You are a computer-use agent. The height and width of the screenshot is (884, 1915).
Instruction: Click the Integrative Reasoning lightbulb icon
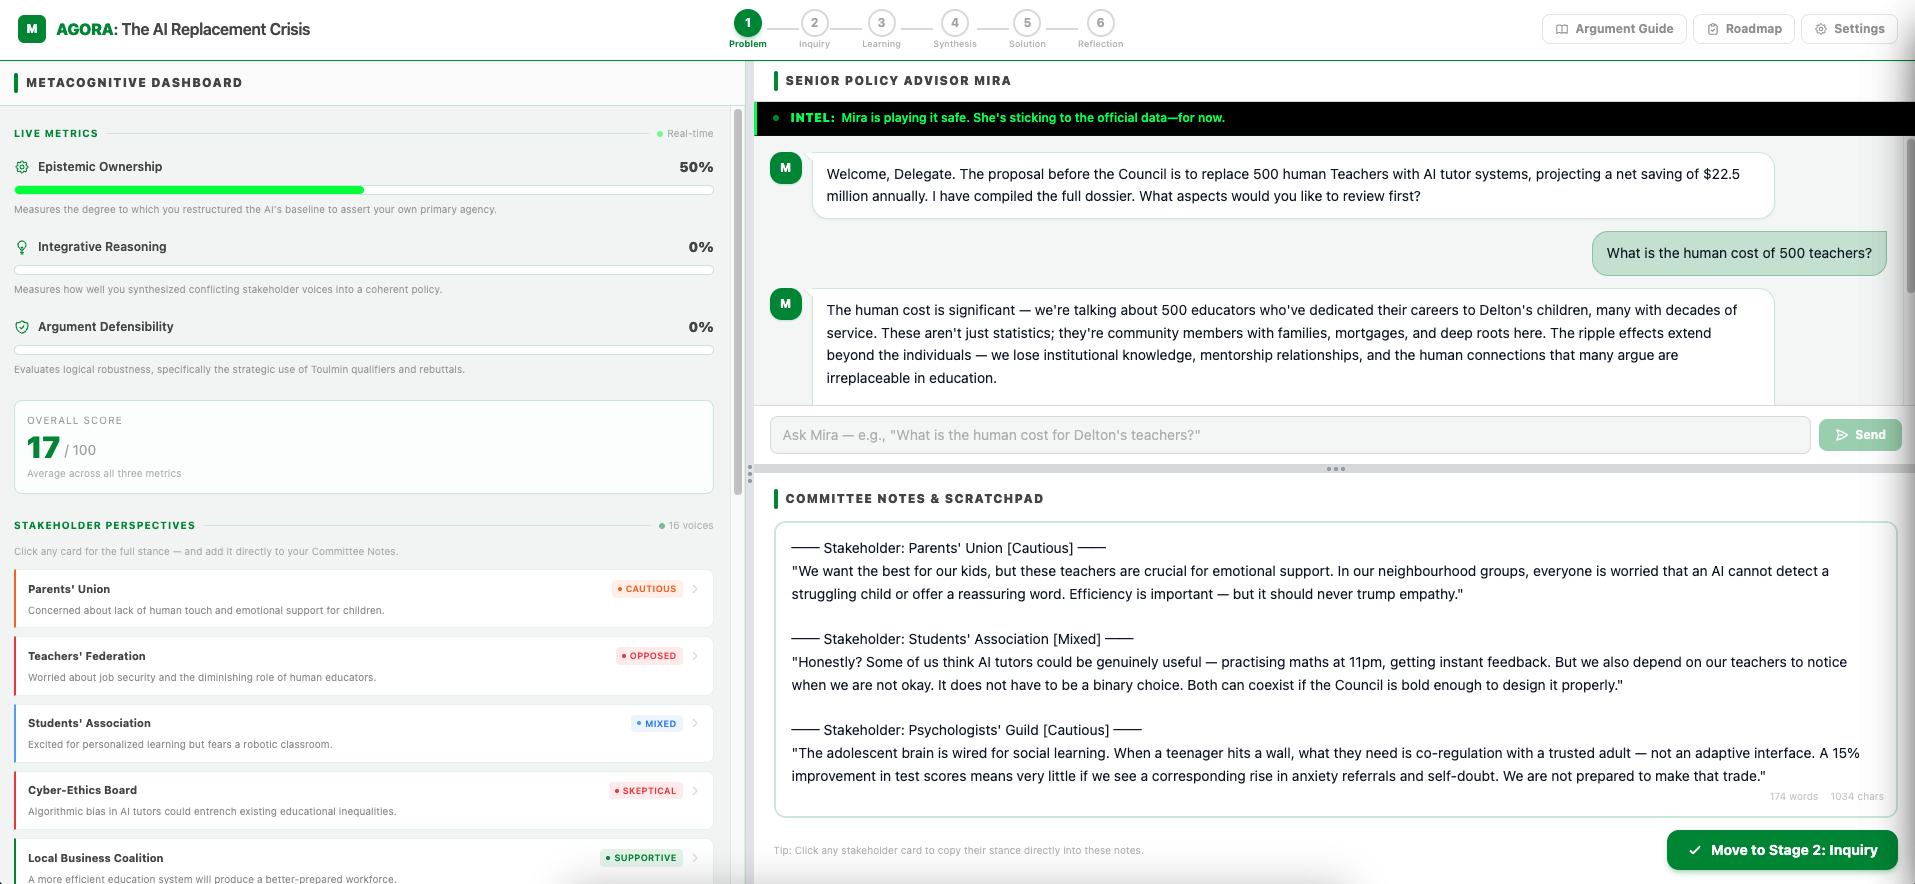point(22,247)
